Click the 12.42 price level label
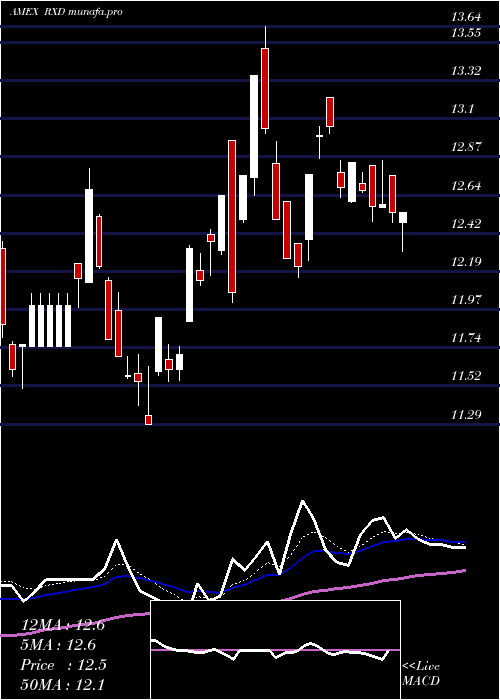The width and height of the screenshot is (500, 700). (x=467, y=223)
